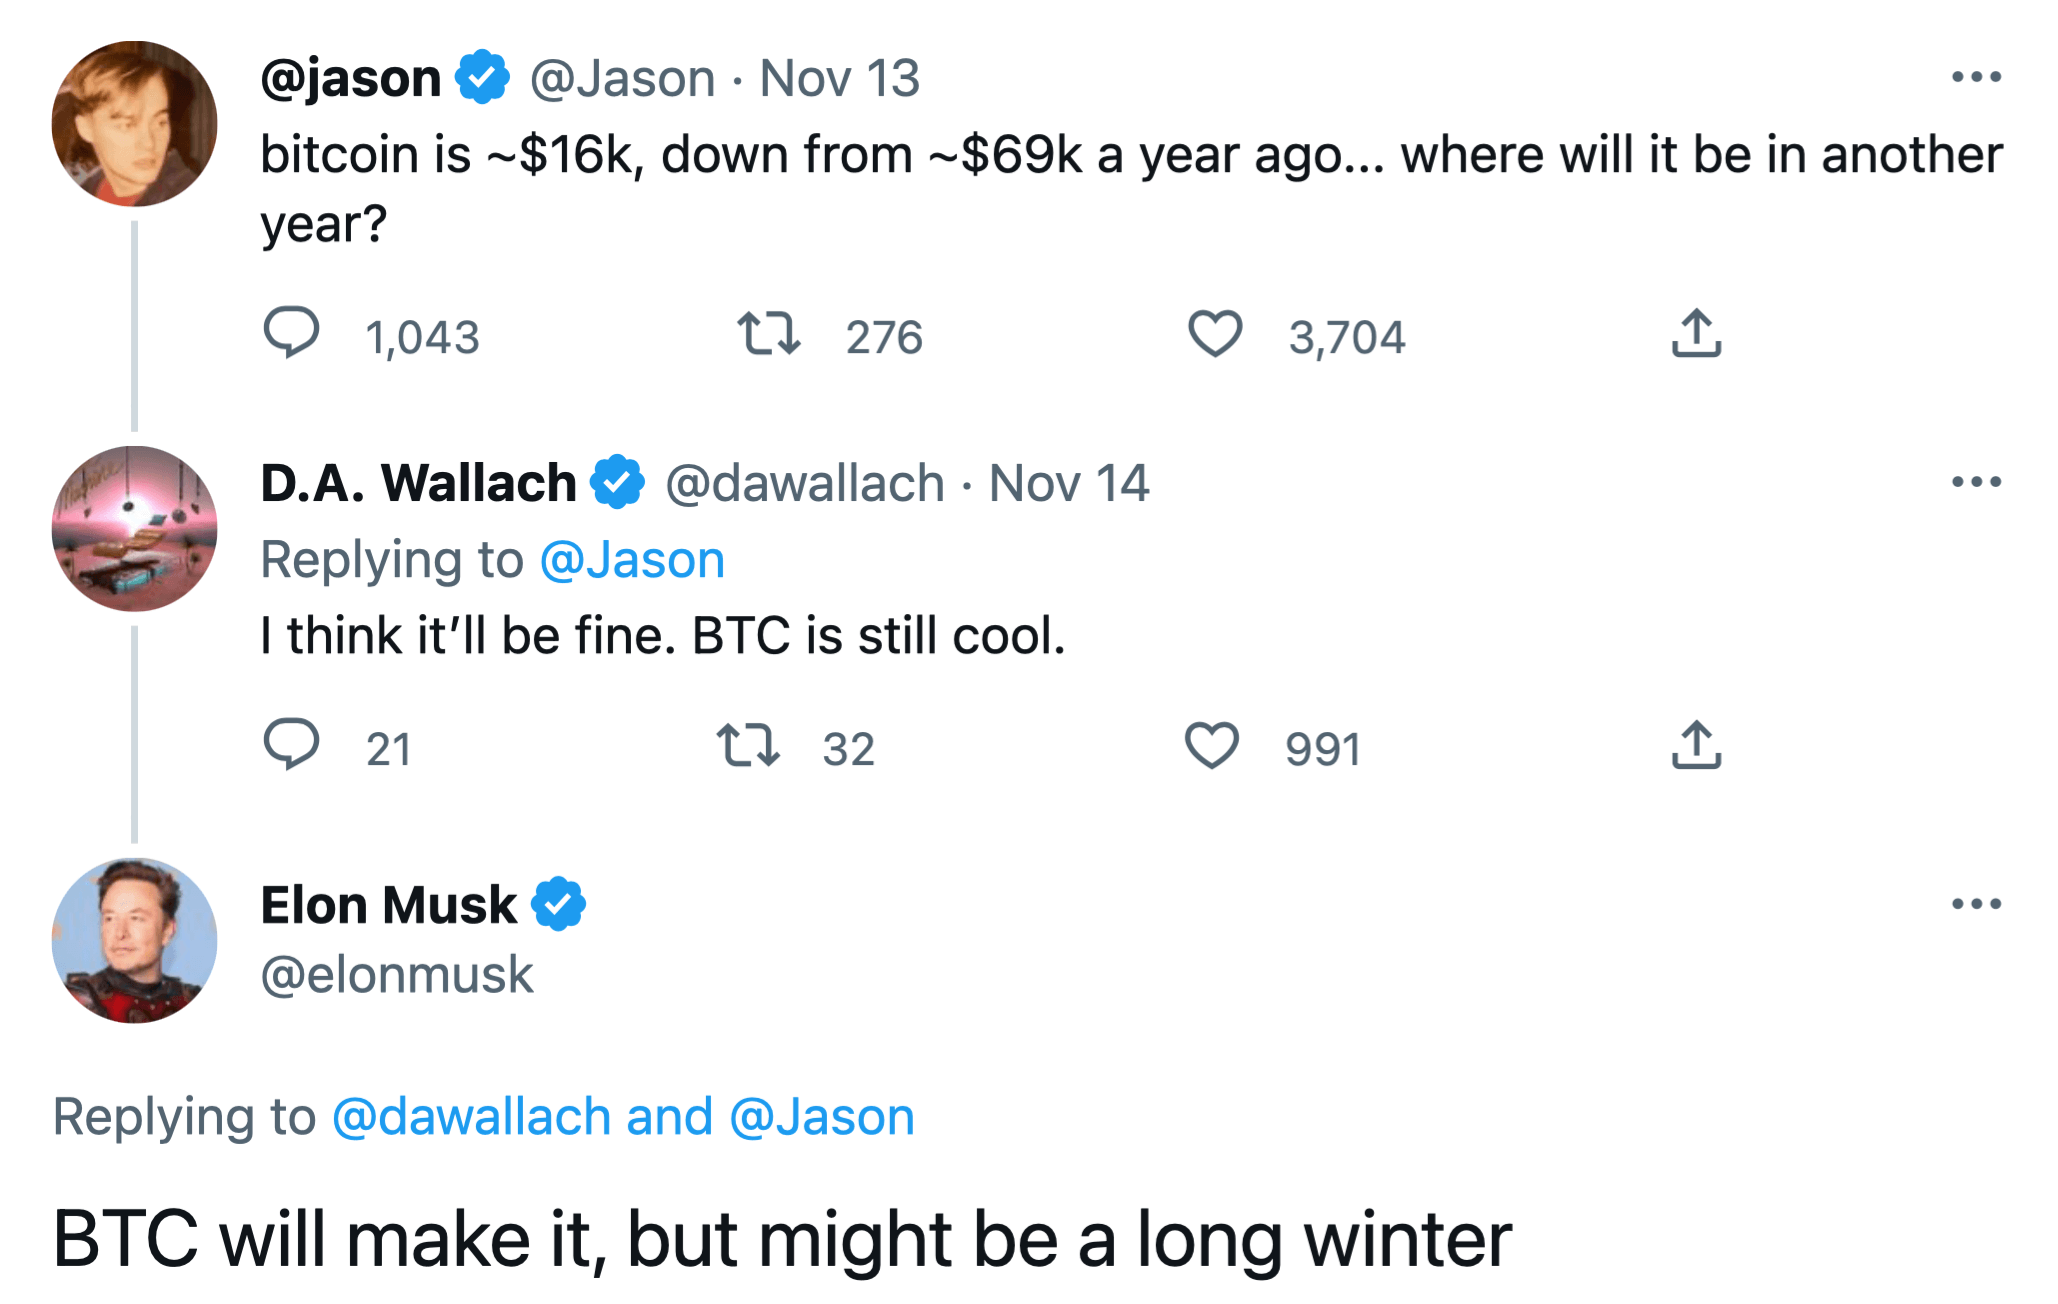The width and height of the screenshot is (2058, 1304).
Task: Open more options on Elon Musk's tweet
Action: pyautogui.click(x=1976, y=904)
